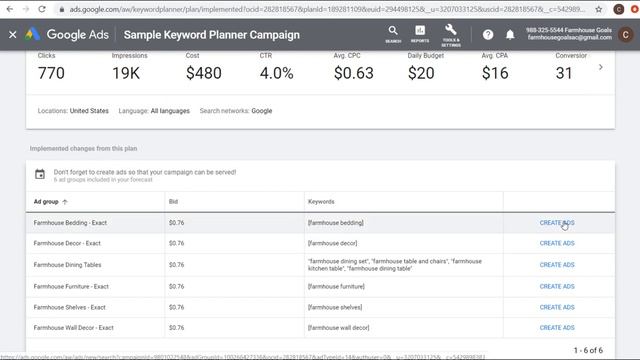This screenshot has width=640, height=360.
Task: Create ads for Farmhouse Dining Tables
Action: pyautogui.click(x=557, y=265)
